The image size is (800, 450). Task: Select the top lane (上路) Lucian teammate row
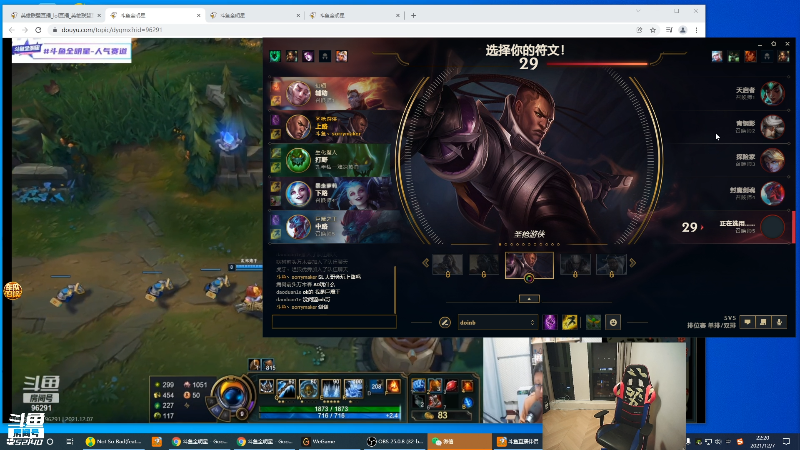coord(336,127)
